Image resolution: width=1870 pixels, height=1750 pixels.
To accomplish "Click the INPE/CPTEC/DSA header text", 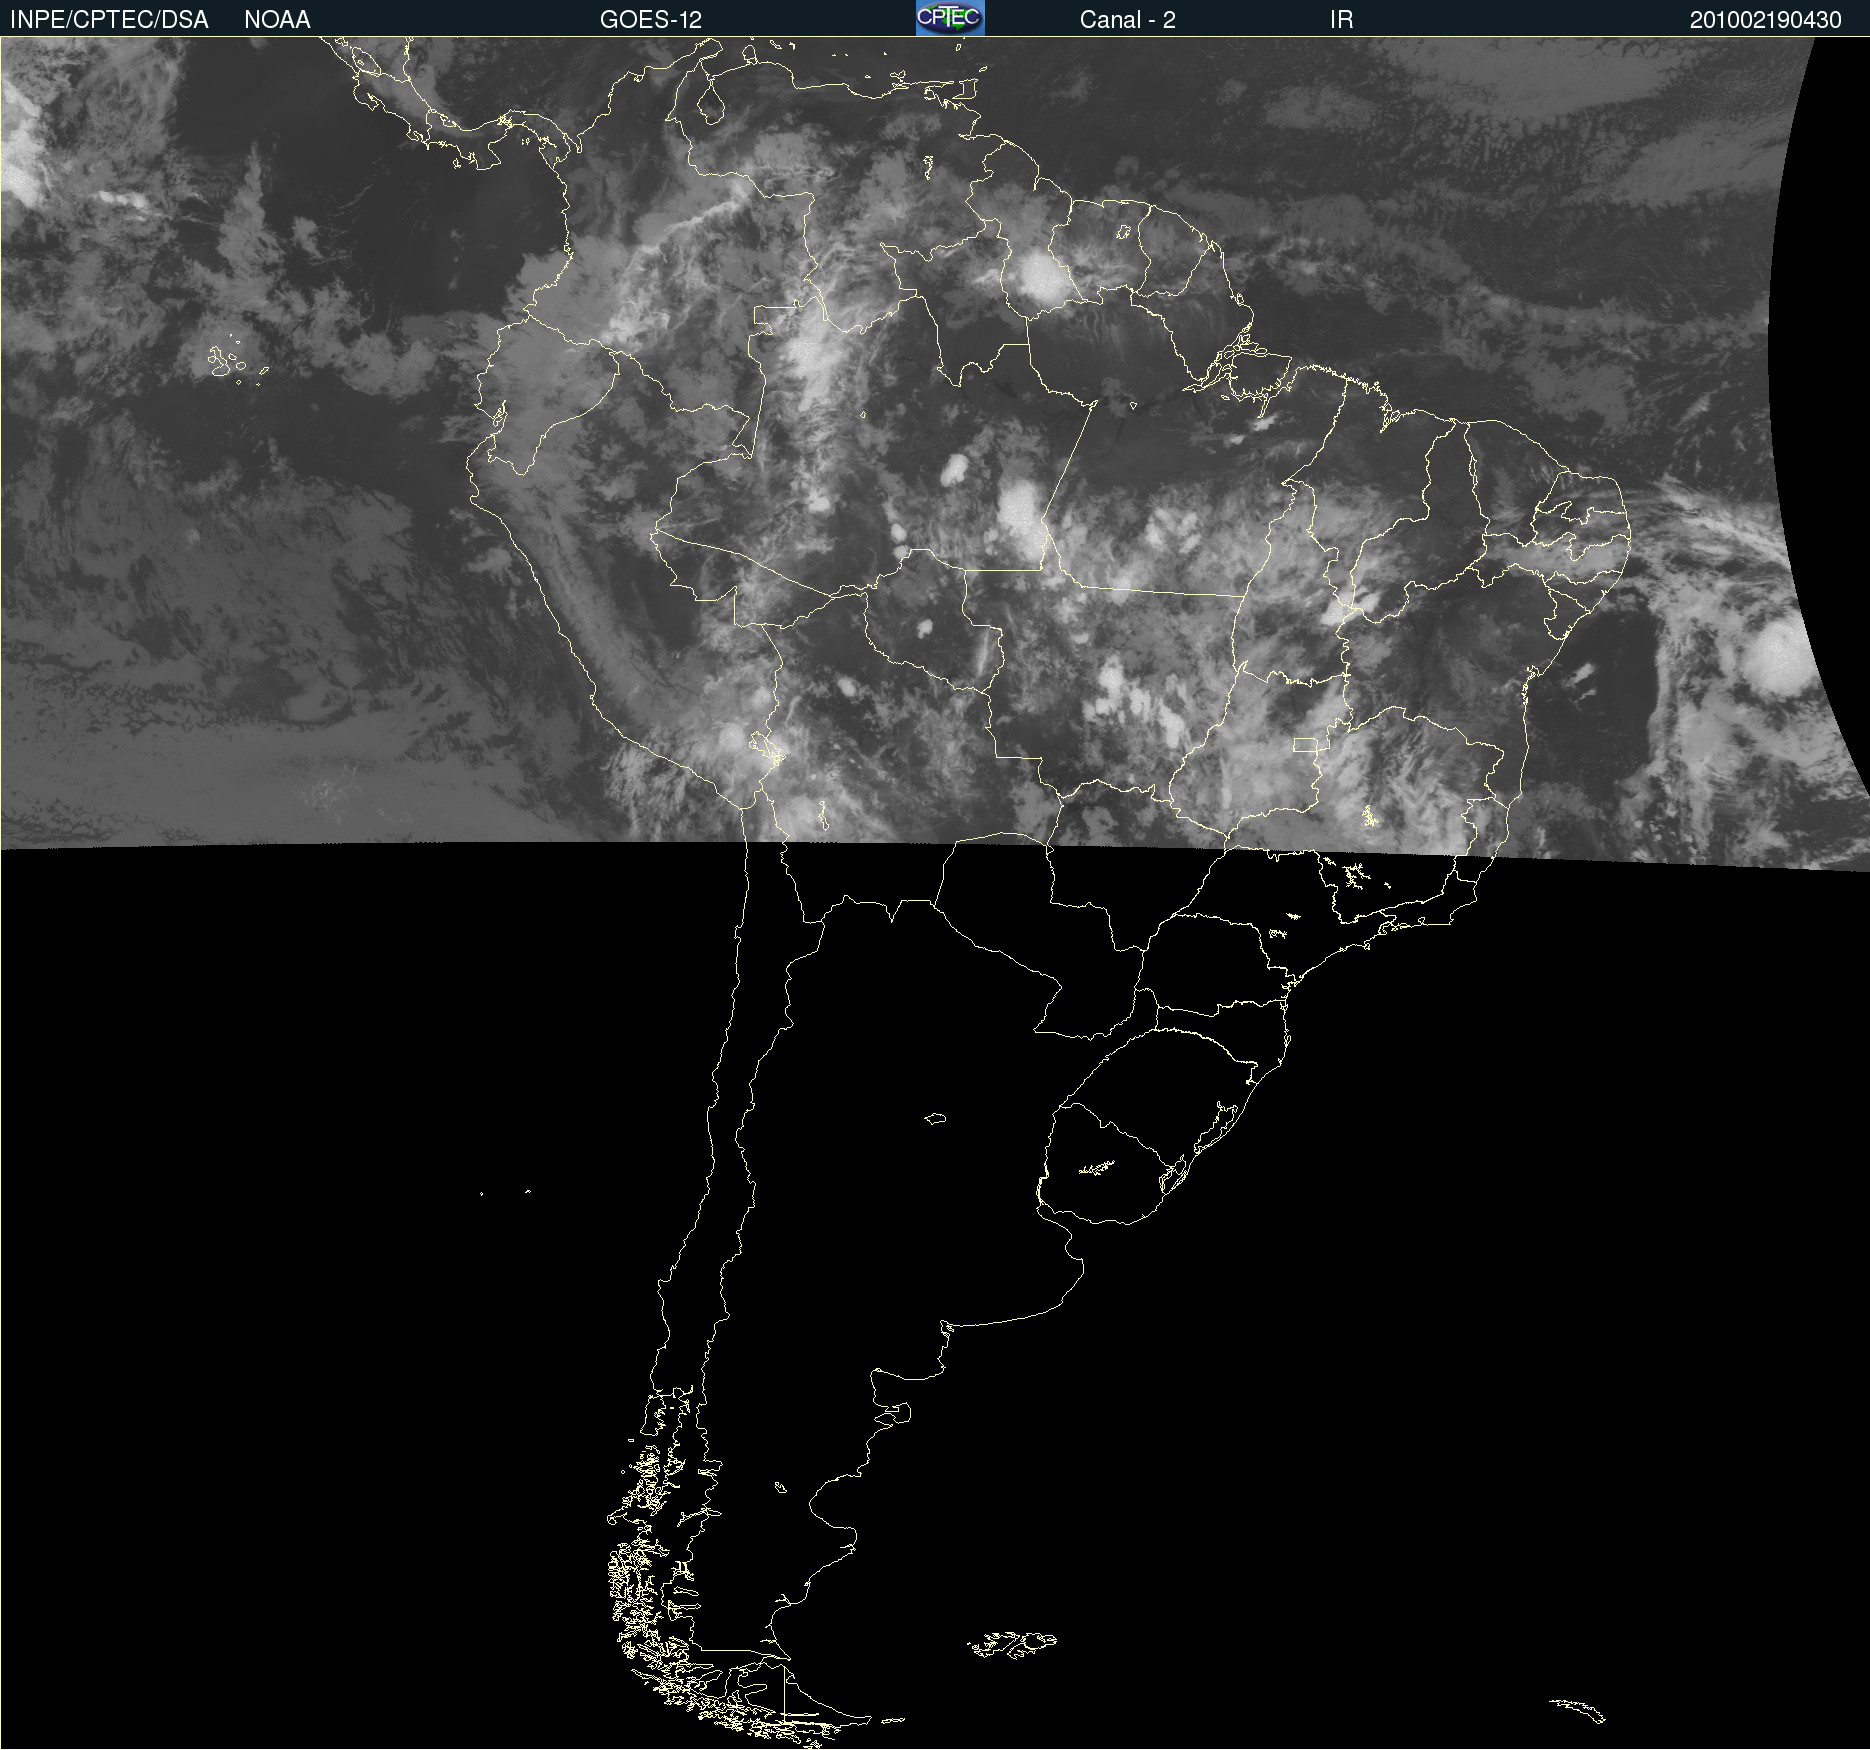I will [109, 20].
